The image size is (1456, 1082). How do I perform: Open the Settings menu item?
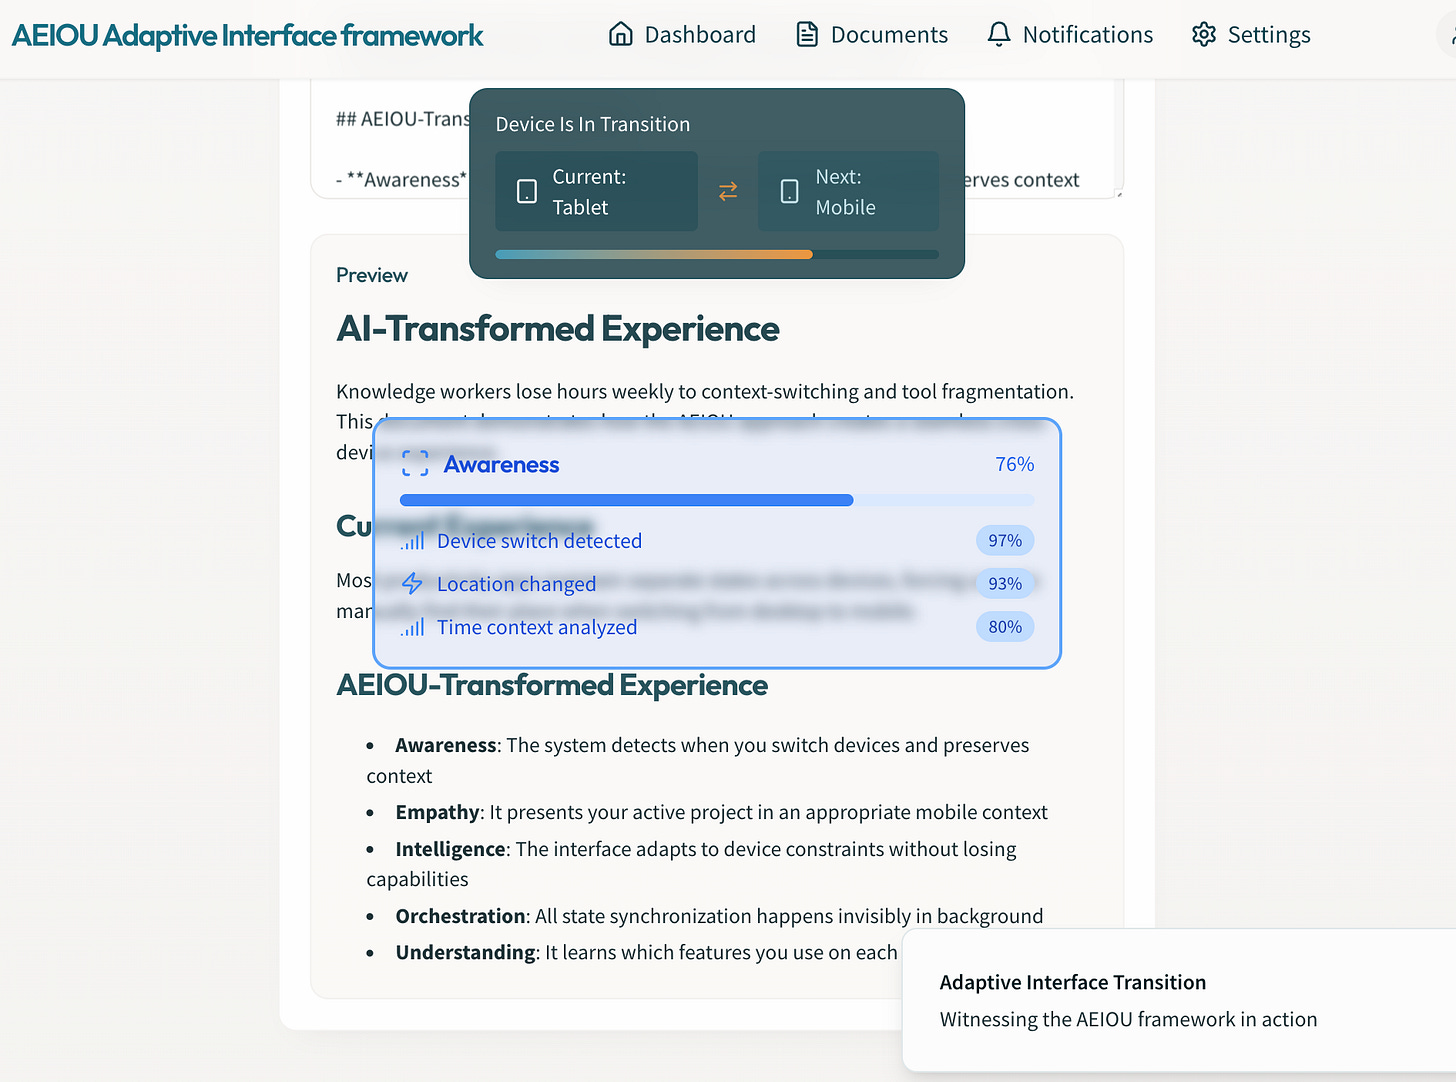1251,35
